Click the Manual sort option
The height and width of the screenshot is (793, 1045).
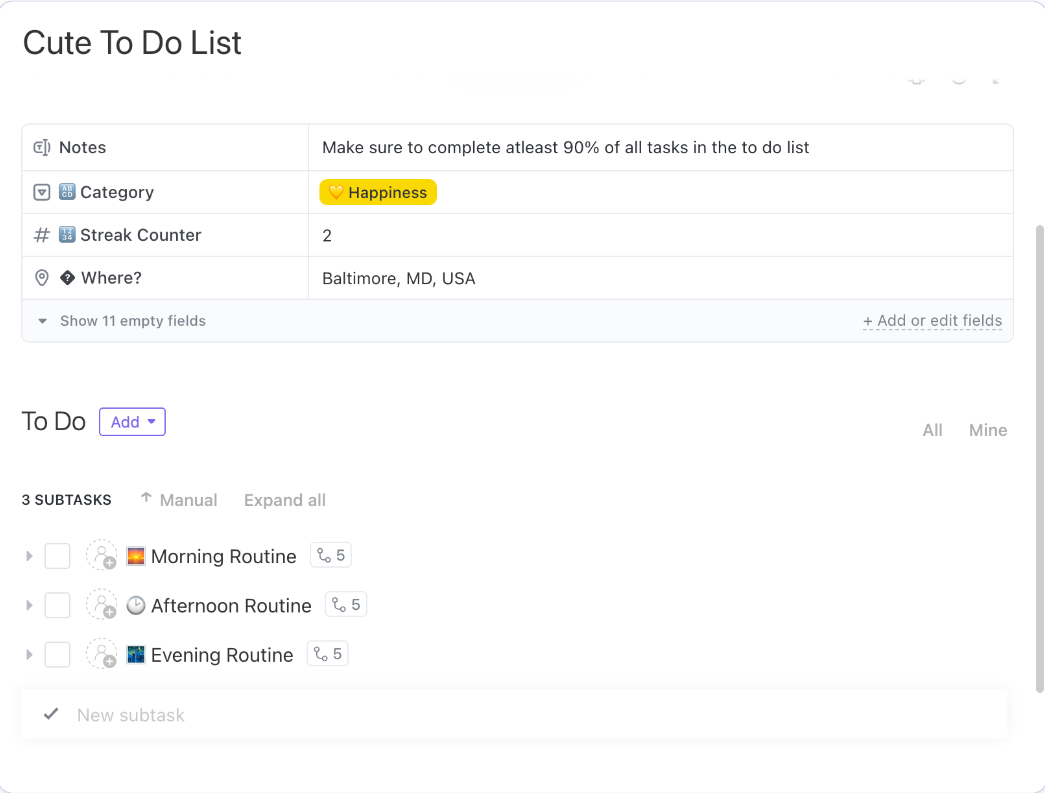point(189,500)
